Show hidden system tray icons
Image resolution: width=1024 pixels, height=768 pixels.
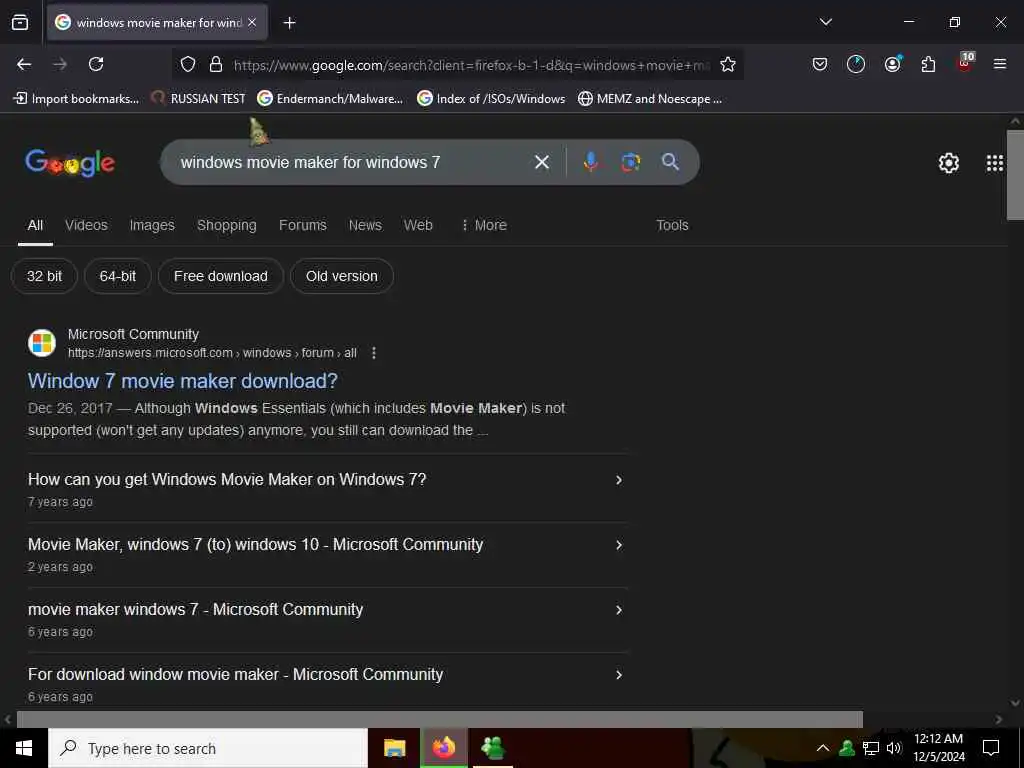(x=823, y=748)
